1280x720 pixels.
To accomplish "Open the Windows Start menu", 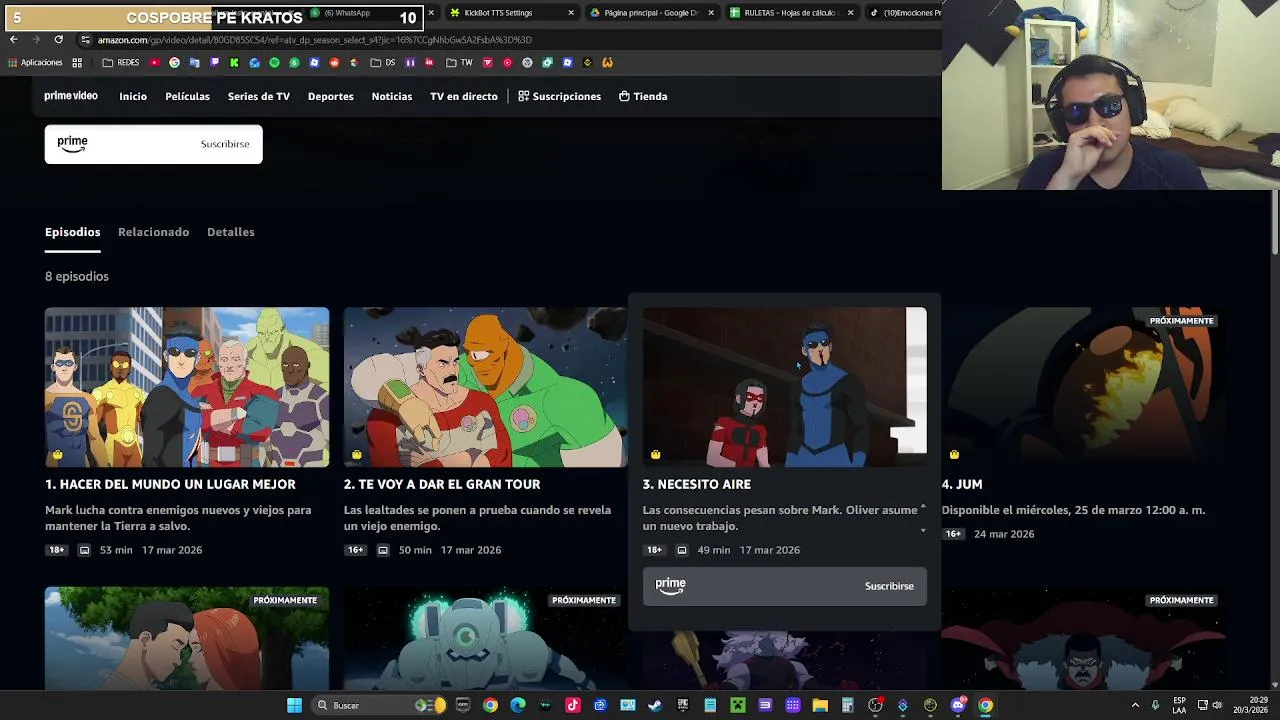I will tap(294, 706).
